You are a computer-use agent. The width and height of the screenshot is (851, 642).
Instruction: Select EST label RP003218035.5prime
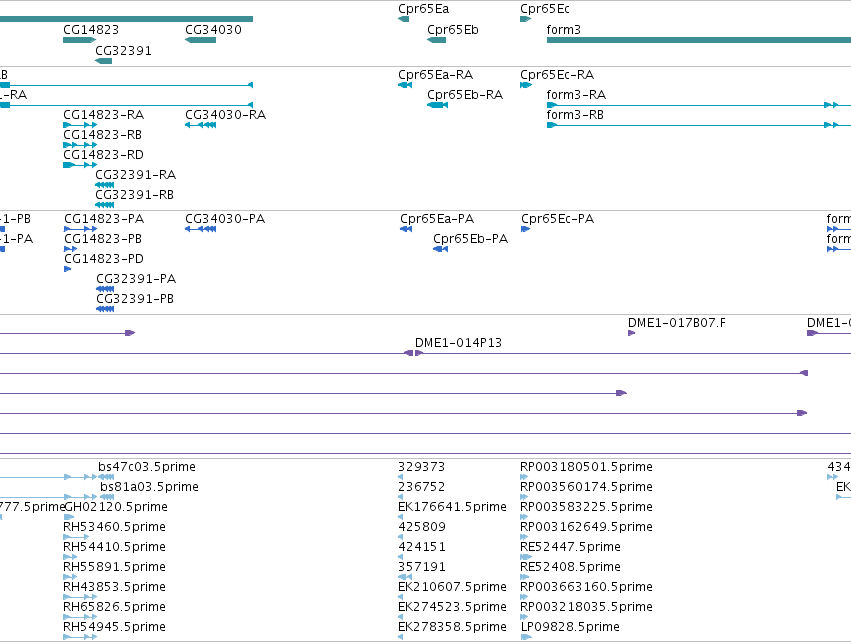coord(586,608)
